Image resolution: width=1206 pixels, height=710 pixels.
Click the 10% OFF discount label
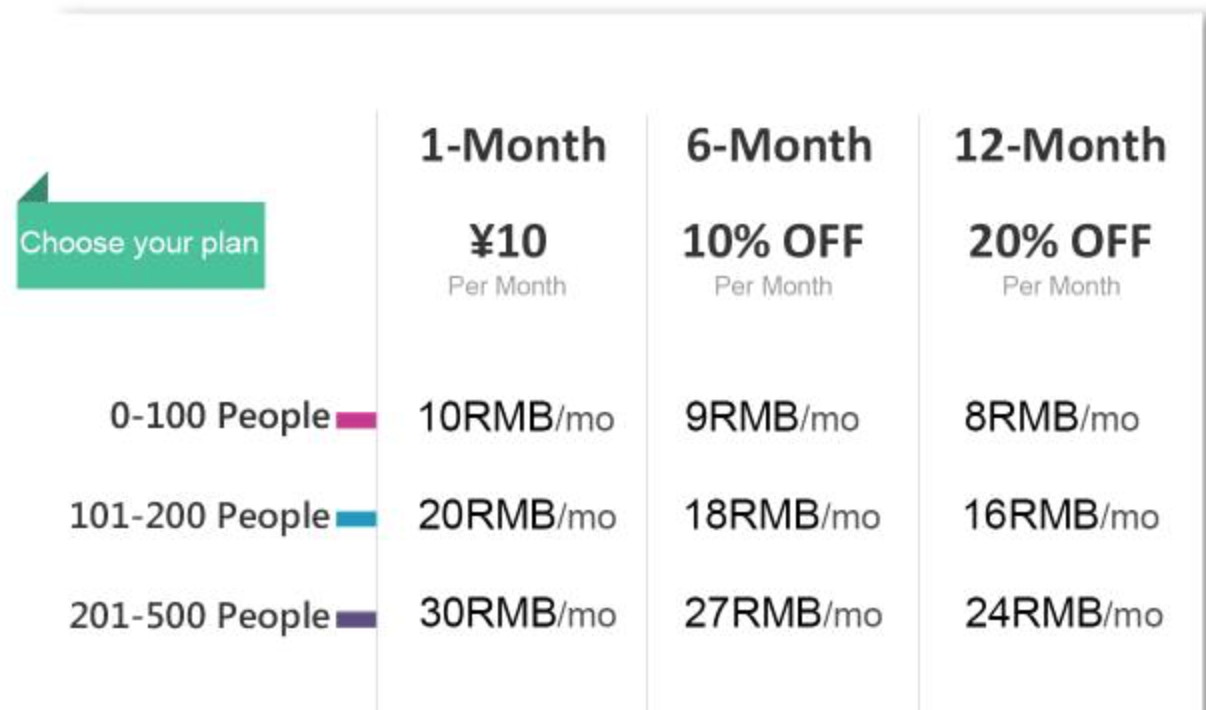pyautogui.click(x=773, y=243)
